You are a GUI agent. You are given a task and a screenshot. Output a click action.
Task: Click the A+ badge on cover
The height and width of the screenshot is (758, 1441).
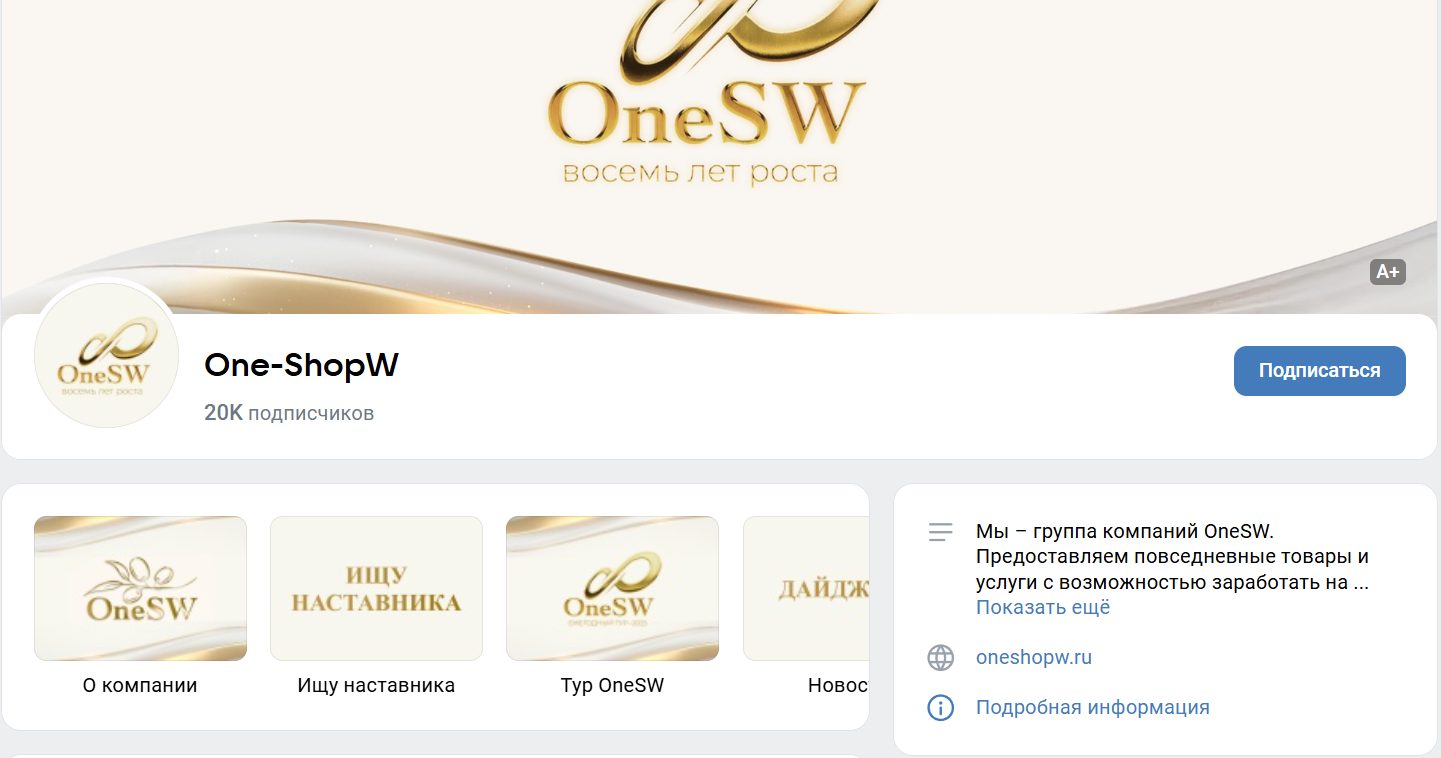pos(1388,271)
